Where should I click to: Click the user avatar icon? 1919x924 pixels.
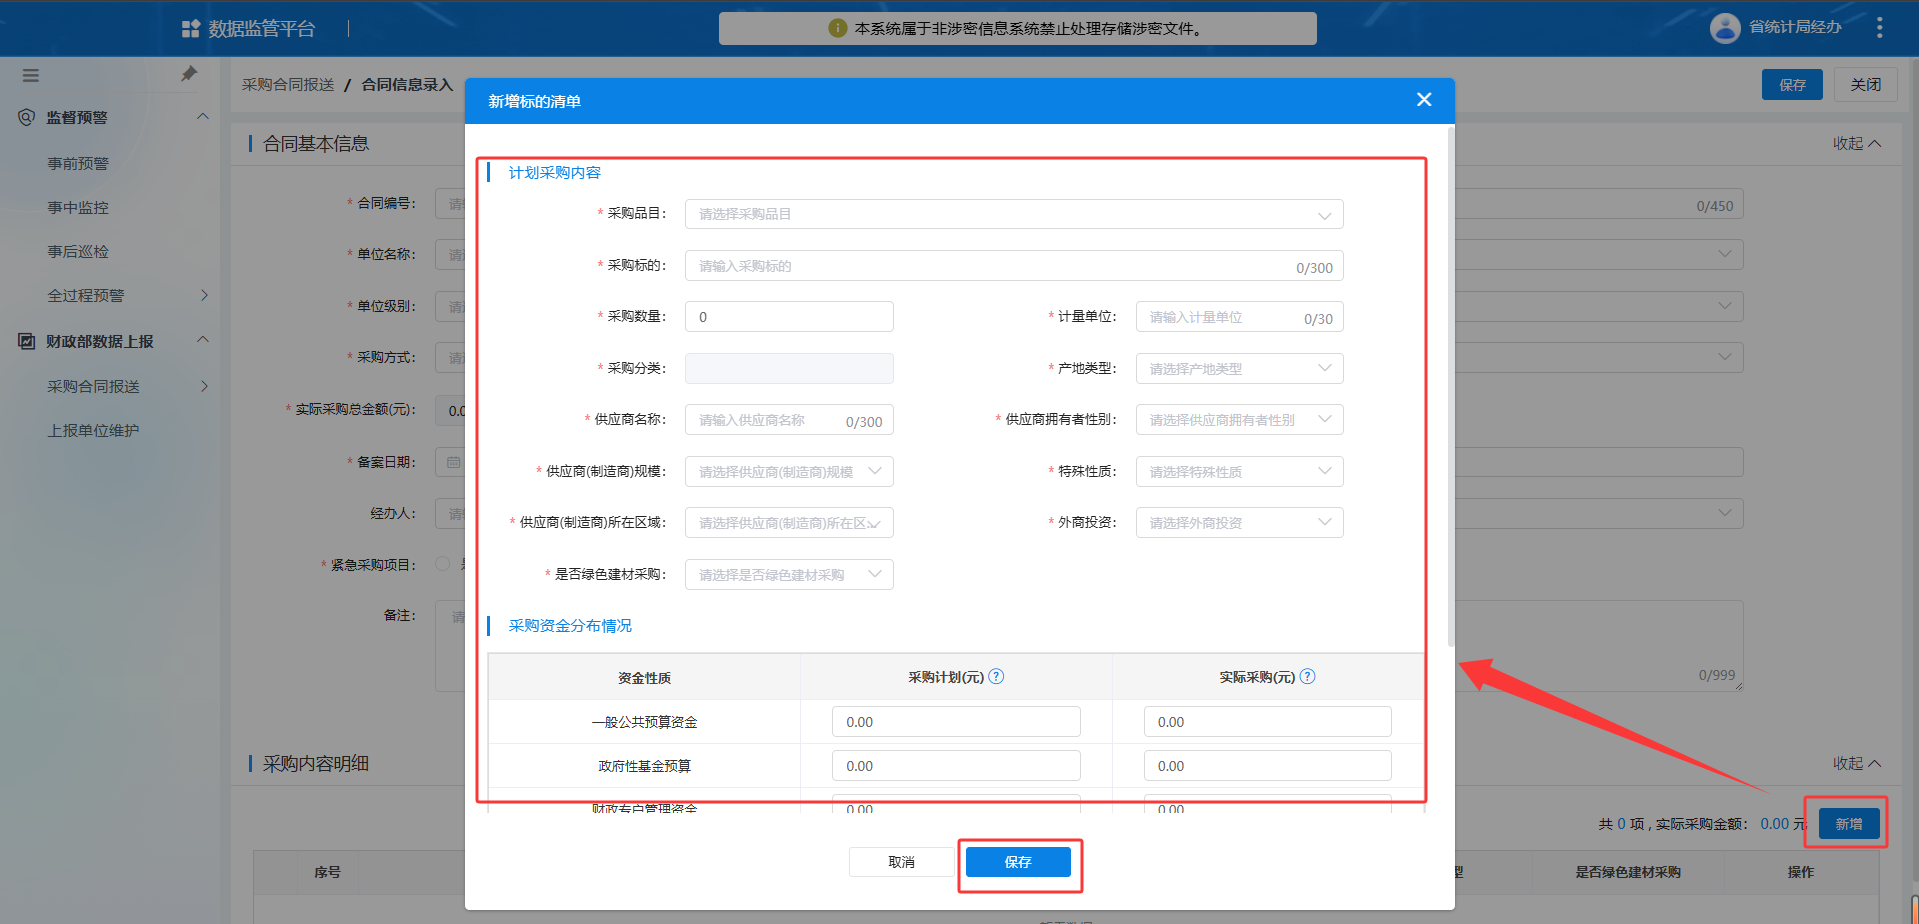pyautogui.click(x=1725, y=28)
